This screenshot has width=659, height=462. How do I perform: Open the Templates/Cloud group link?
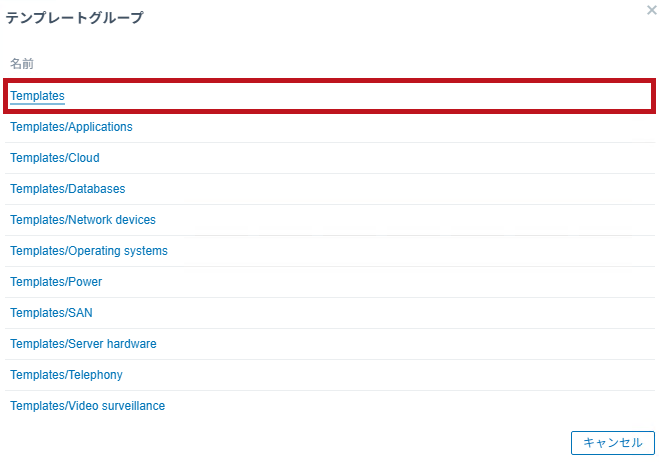(x=55, y=158)
